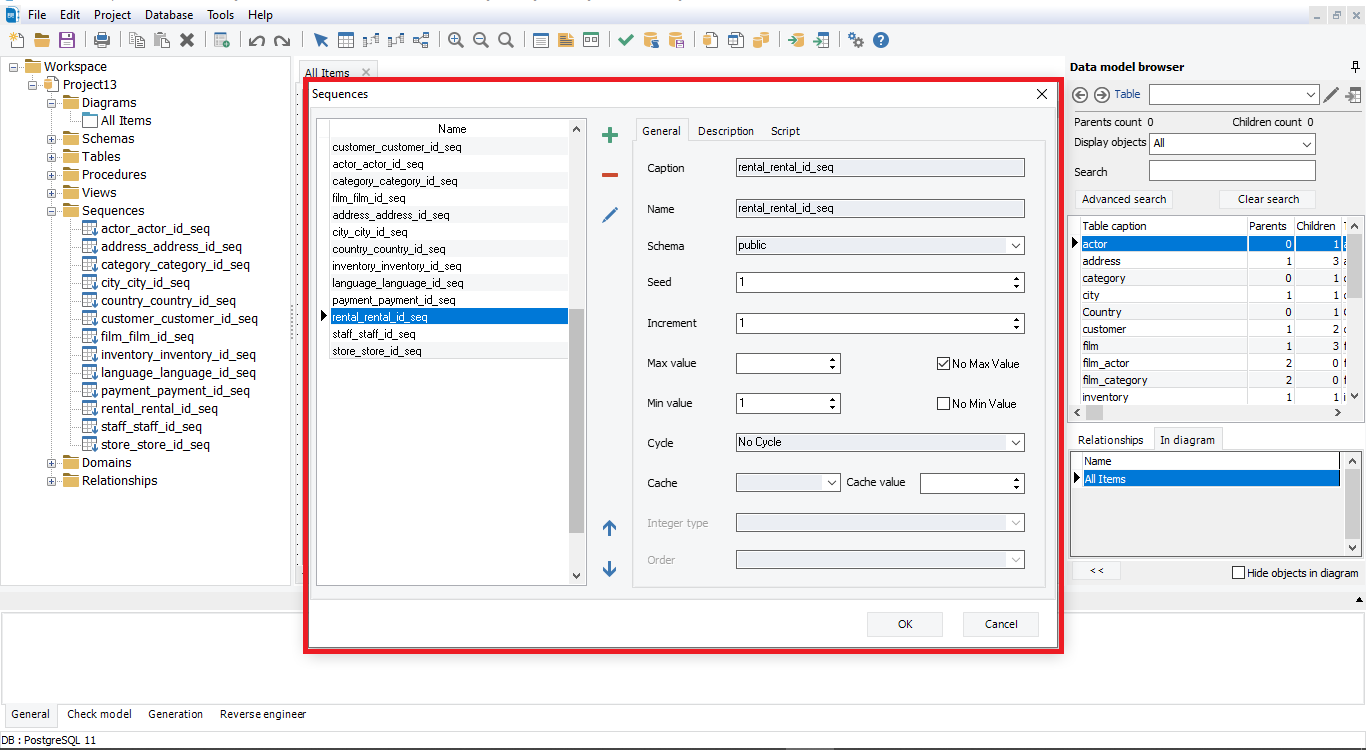Image resolution: width=1366 pixels, height=750 pixels.
Task: Switch to the Script tab
Action: click(785, 130)
